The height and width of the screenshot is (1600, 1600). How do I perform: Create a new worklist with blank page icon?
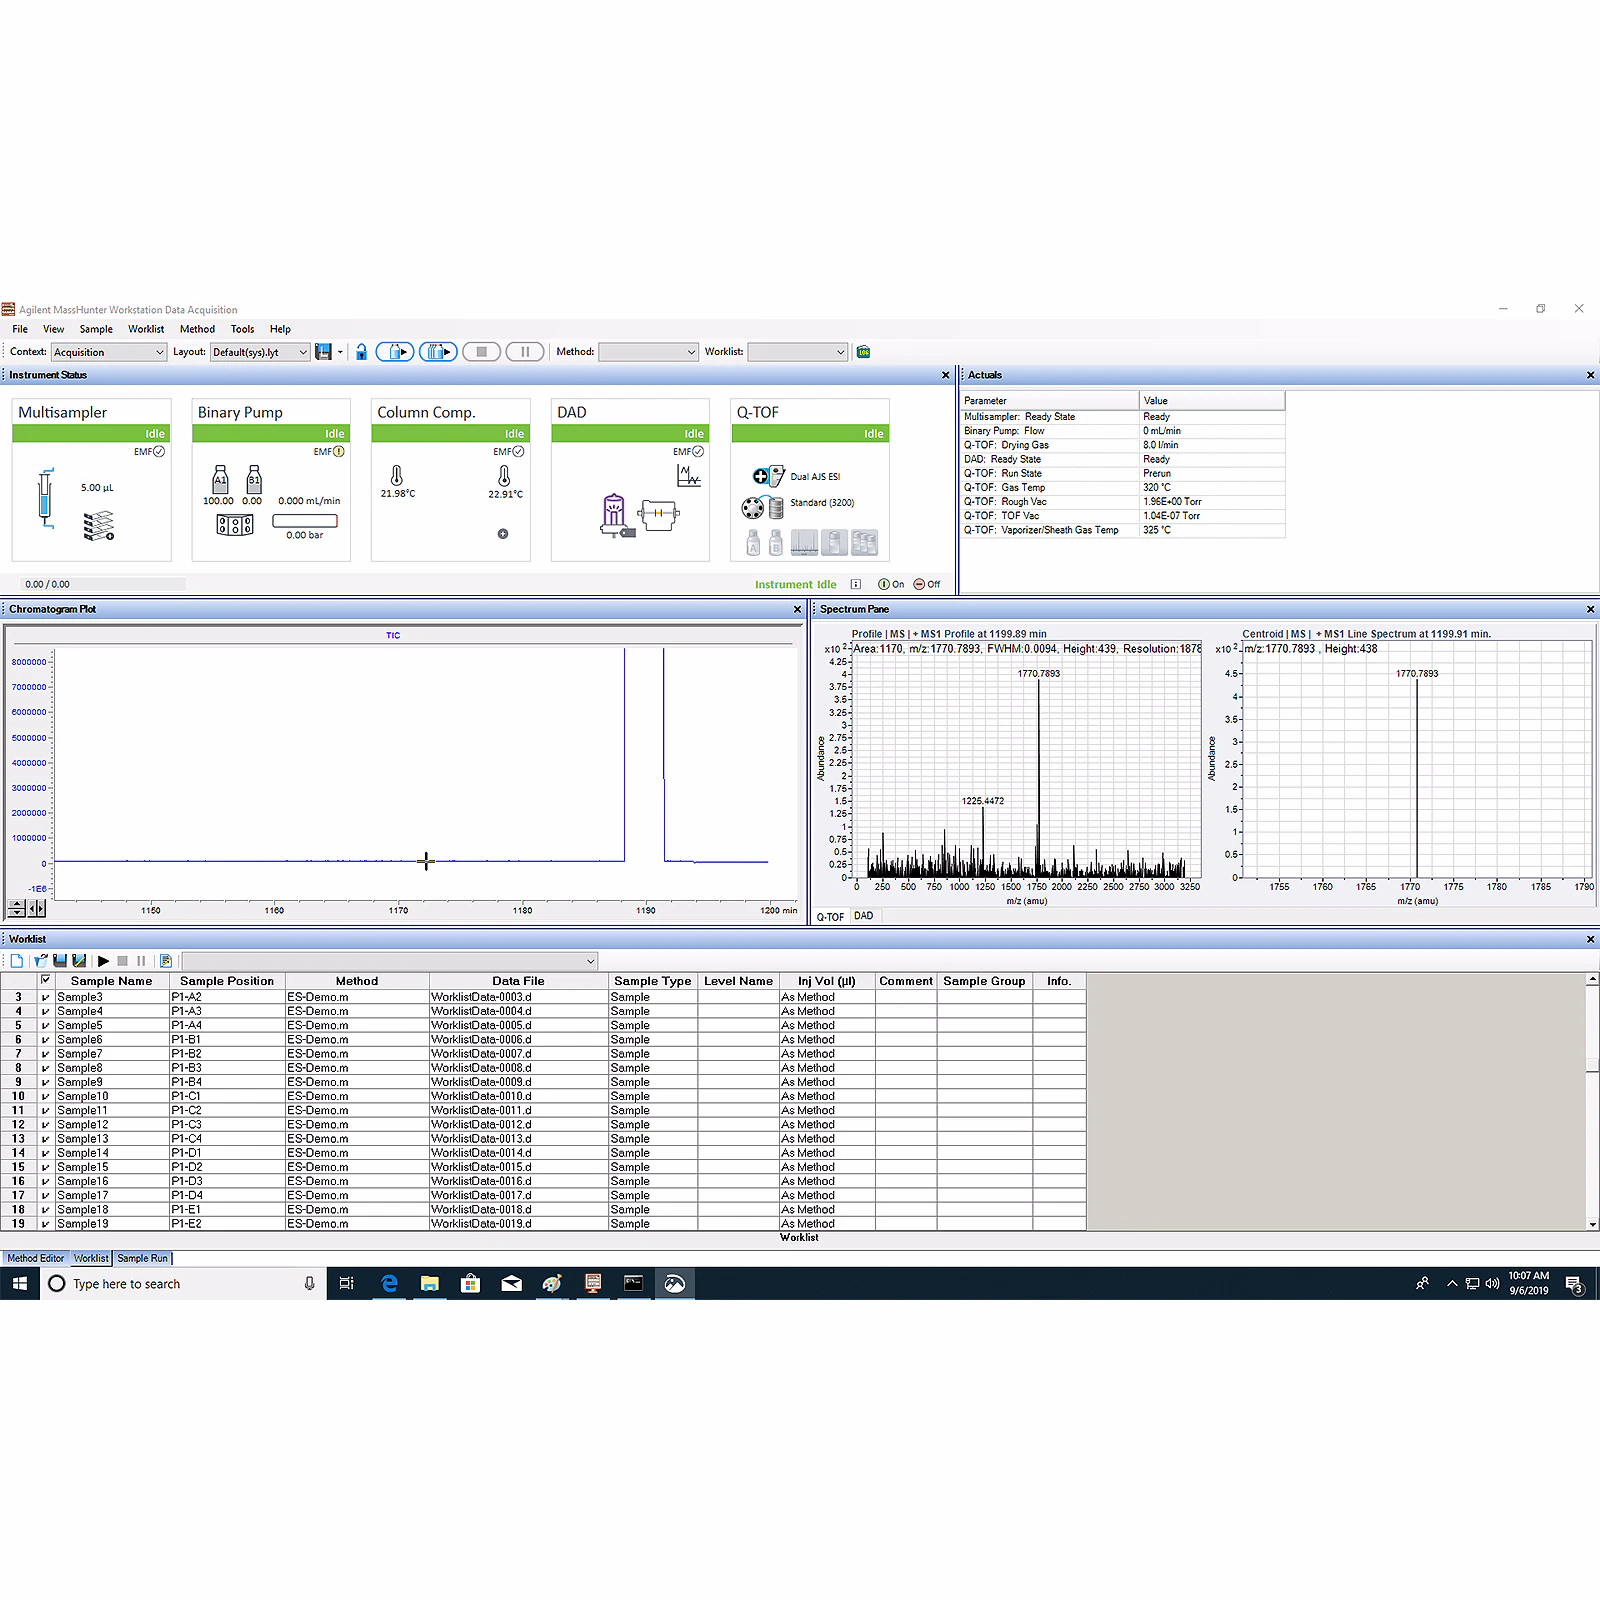click(x=17, y=961)
